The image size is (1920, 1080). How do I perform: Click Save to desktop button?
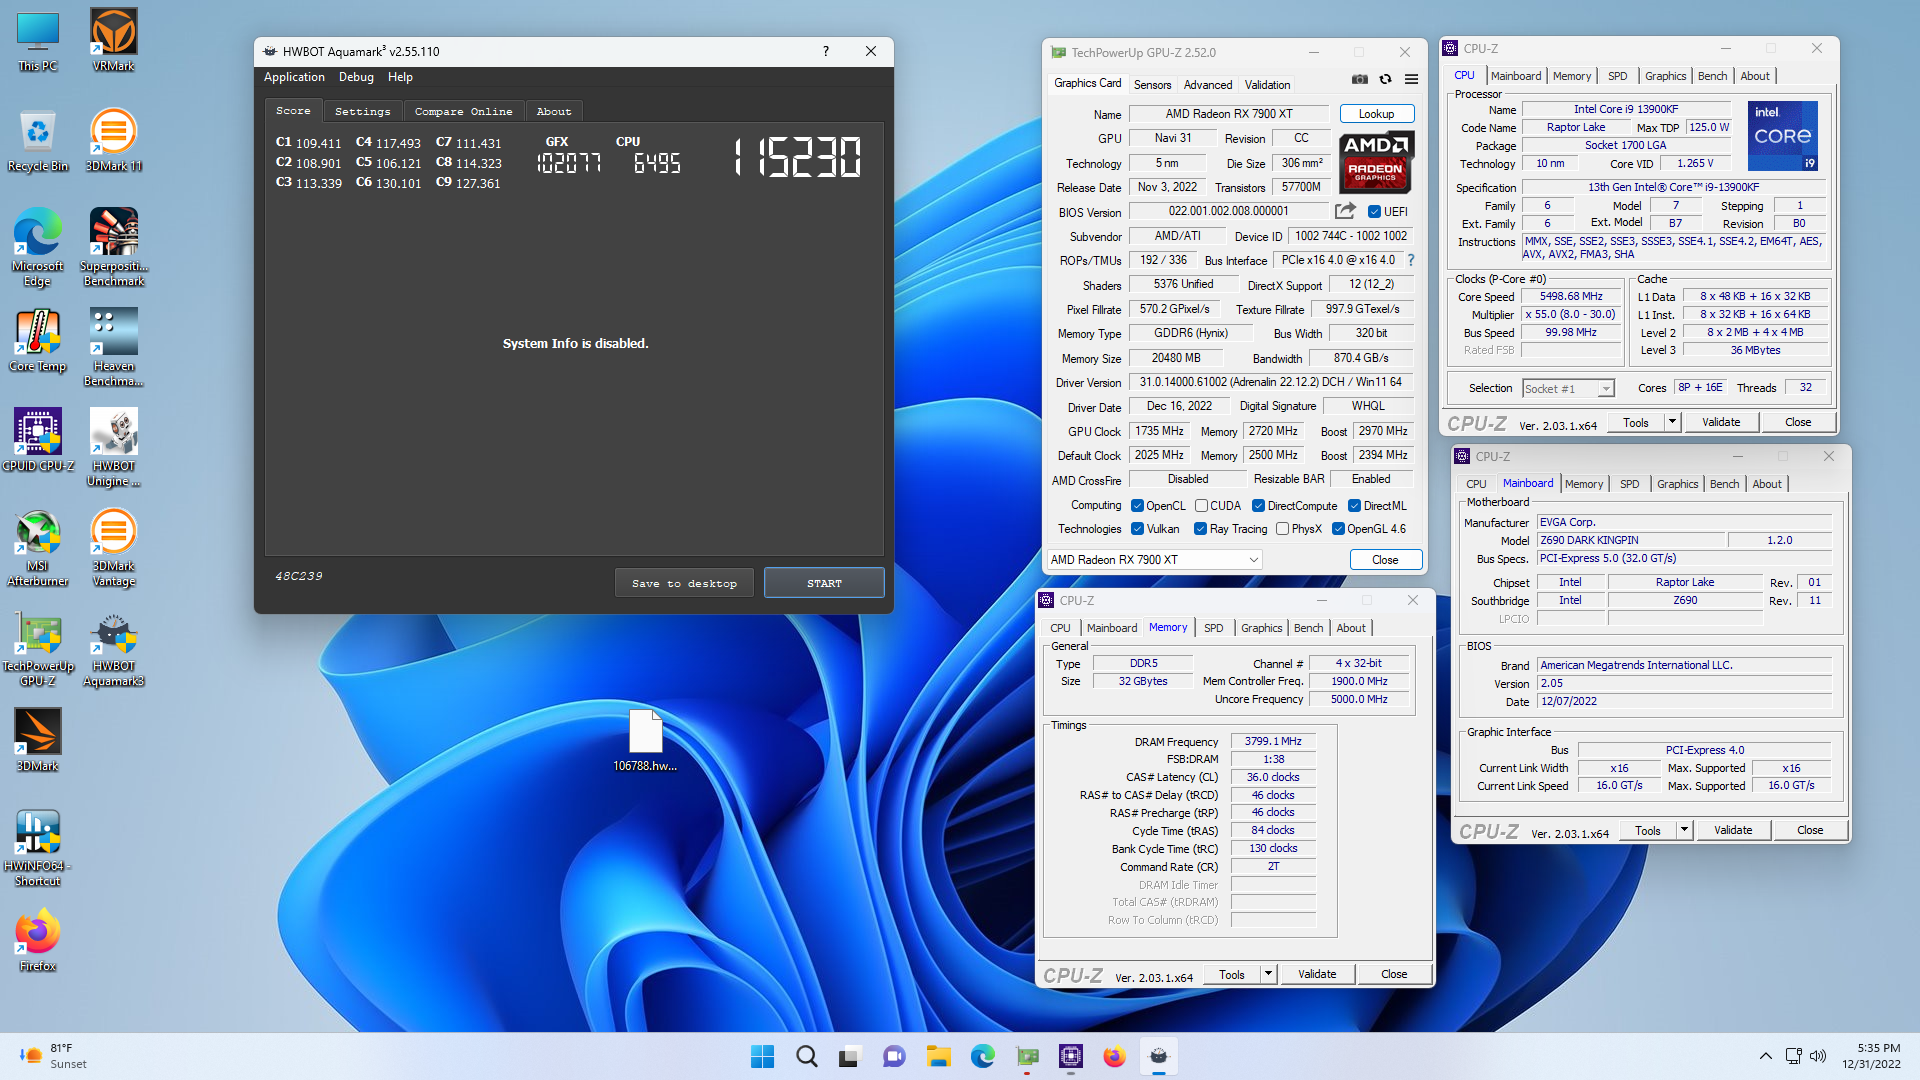684,583
